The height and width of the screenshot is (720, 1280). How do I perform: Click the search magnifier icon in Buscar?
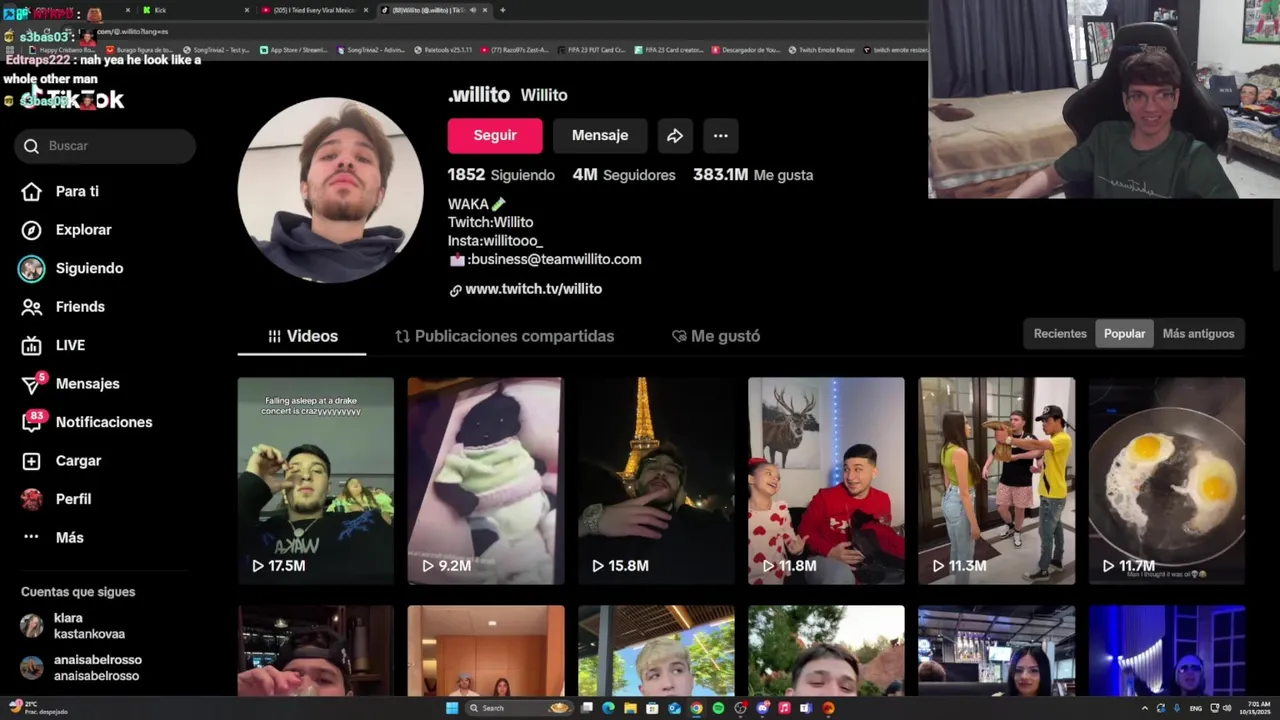click(32, 146)
